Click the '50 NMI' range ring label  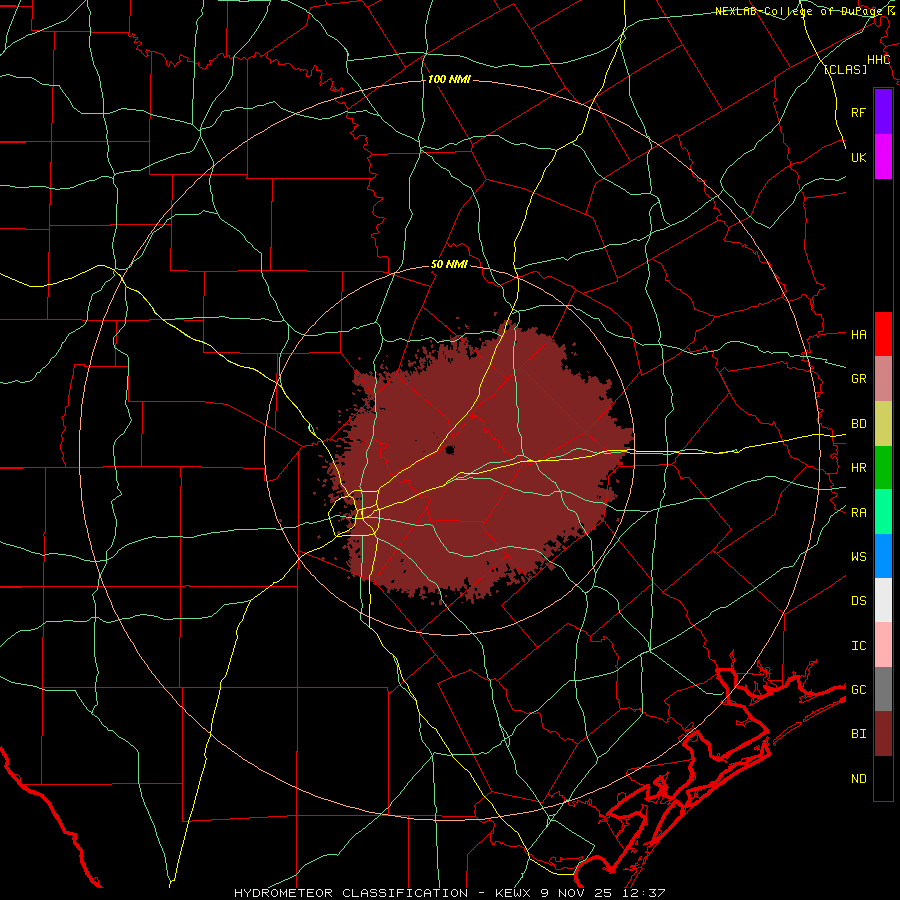click(449, 264)
